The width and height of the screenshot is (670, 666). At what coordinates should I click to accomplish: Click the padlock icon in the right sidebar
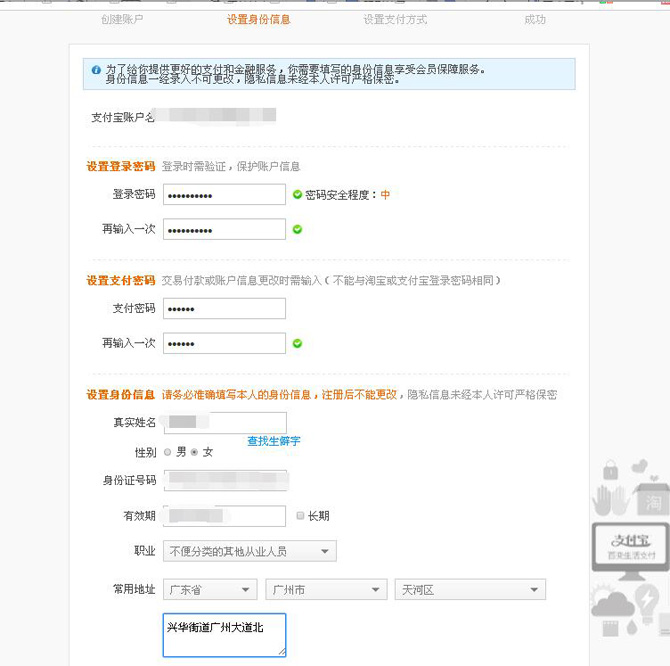click(x=610, y=470)
